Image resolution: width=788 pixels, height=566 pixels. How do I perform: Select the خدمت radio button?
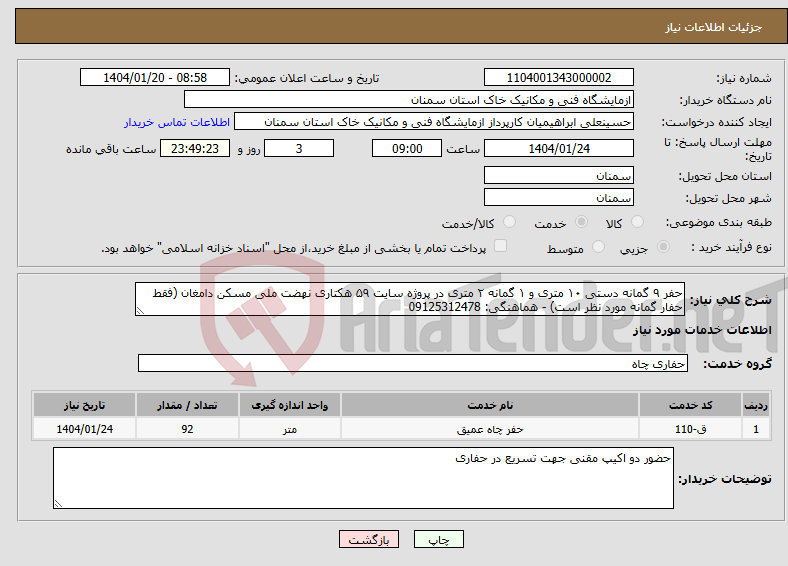coord(581,222)
